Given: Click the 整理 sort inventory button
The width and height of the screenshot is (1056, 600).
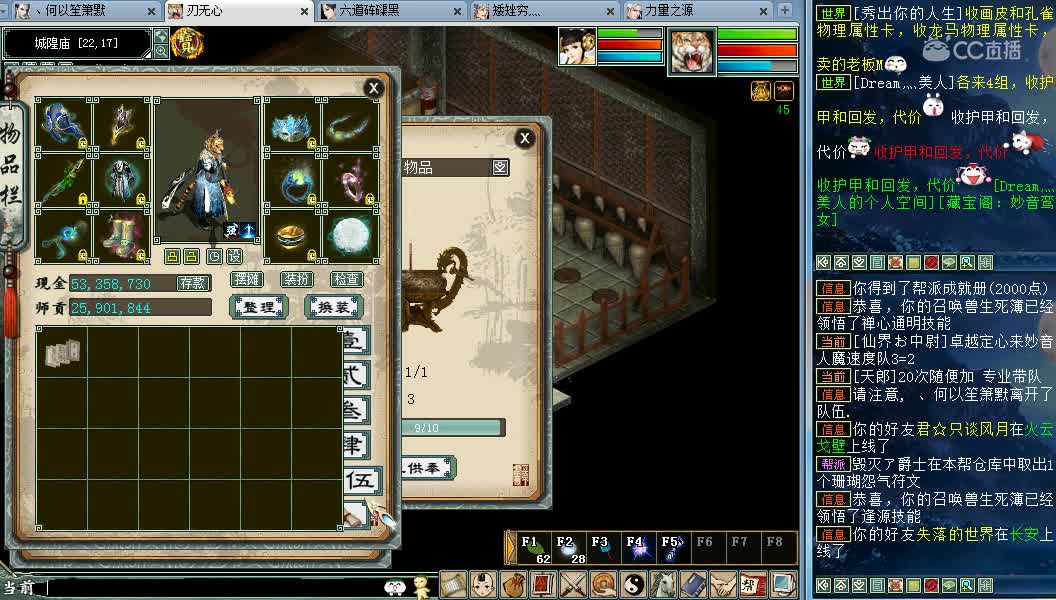Looking at the screenshot, I should click(x=259, y=307).
